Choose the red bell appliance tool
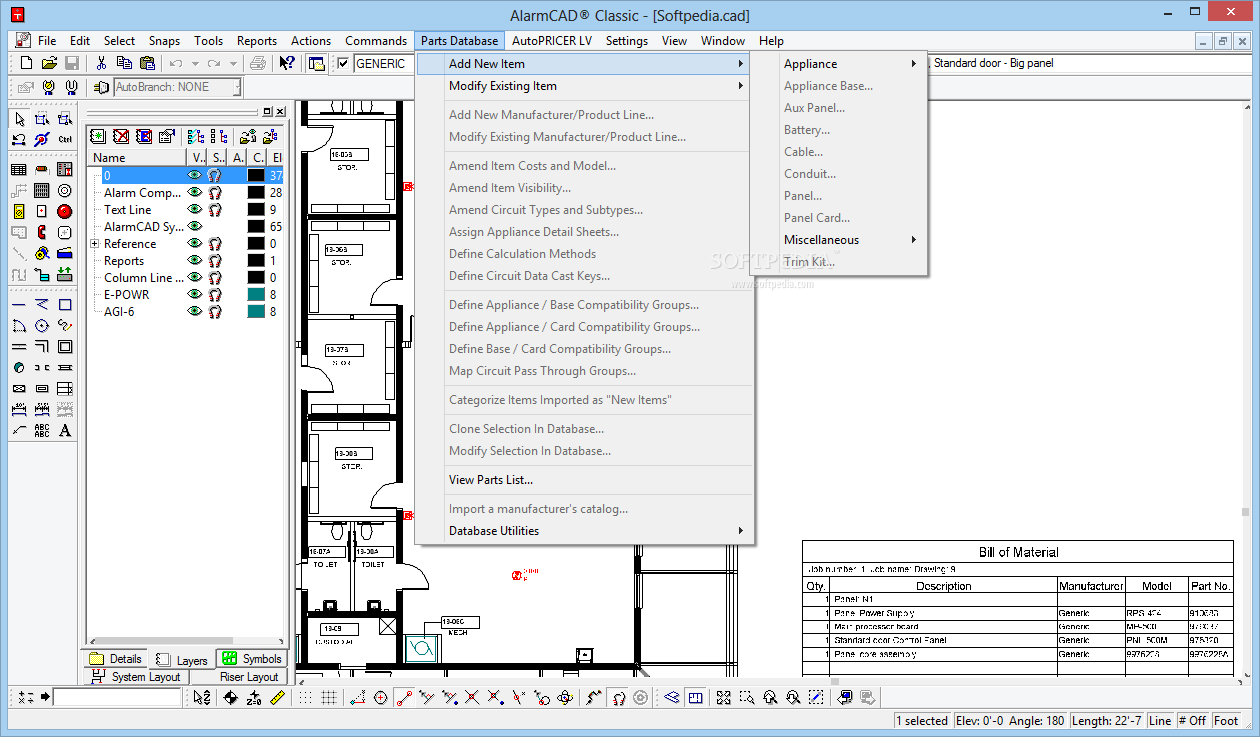The height and width of the screenshot is (737, 1260). (64, 211)
